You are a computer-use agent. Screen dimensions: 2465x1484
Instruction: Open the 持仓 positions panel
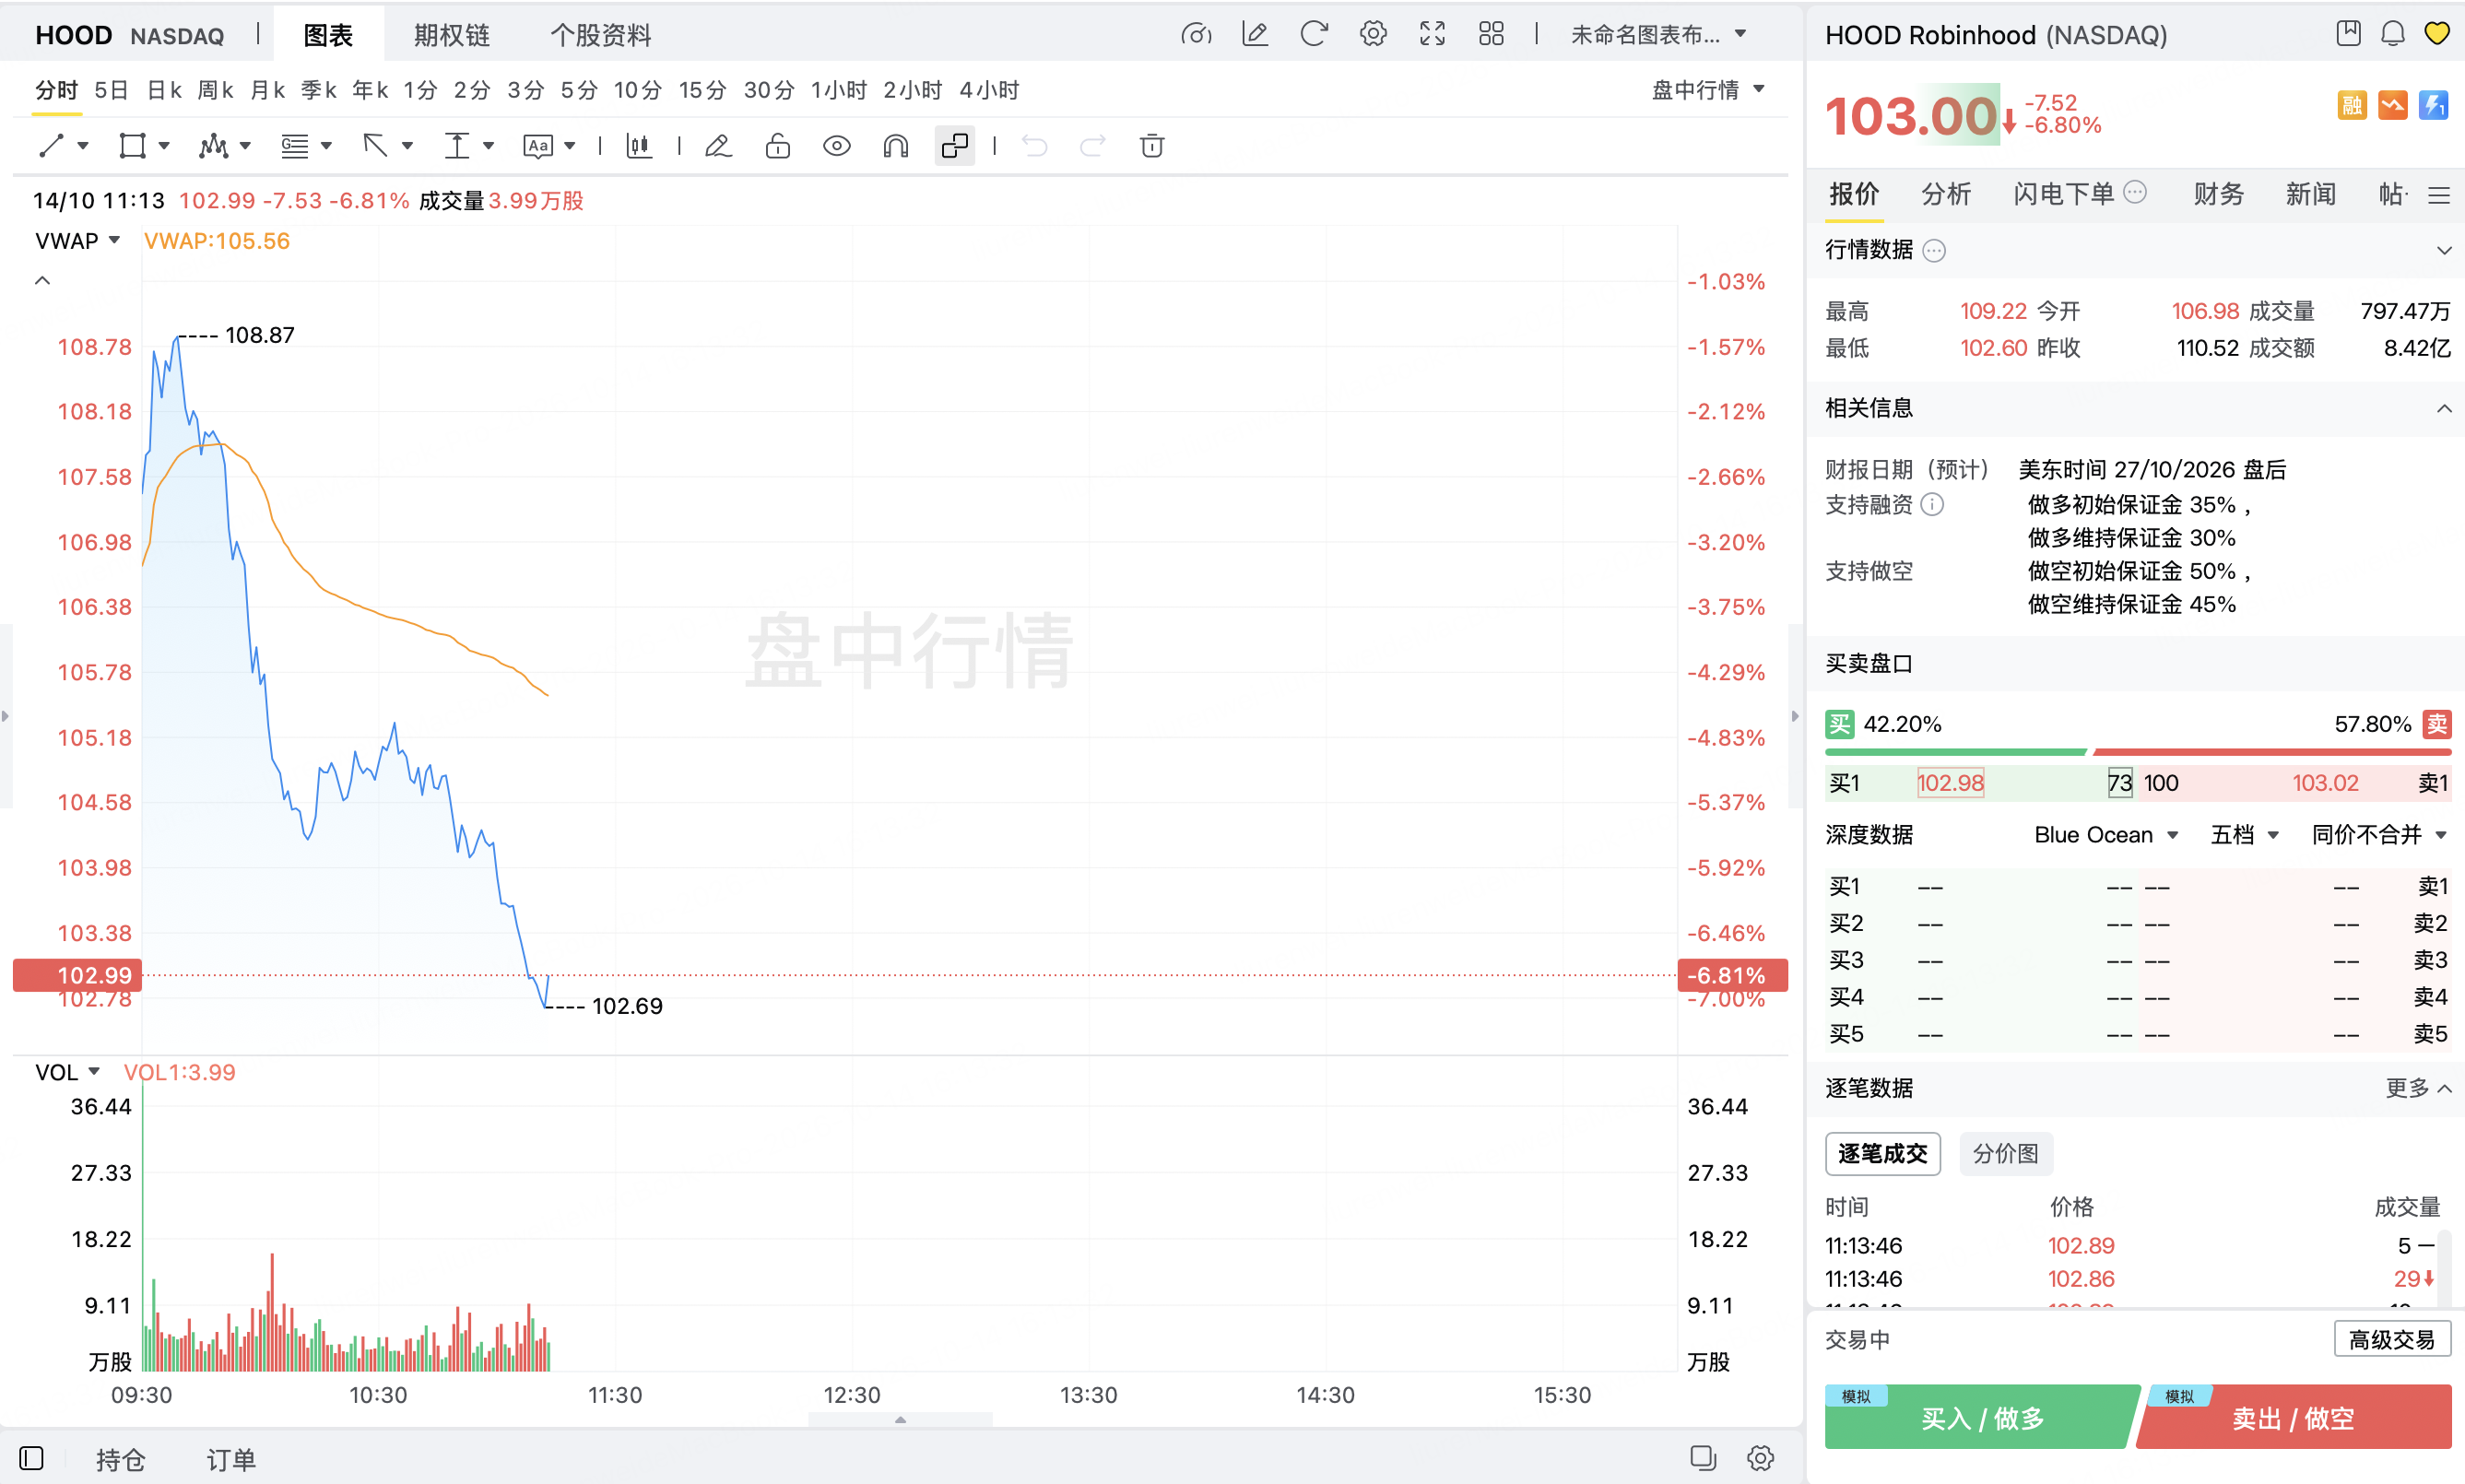coord(120,1459)
